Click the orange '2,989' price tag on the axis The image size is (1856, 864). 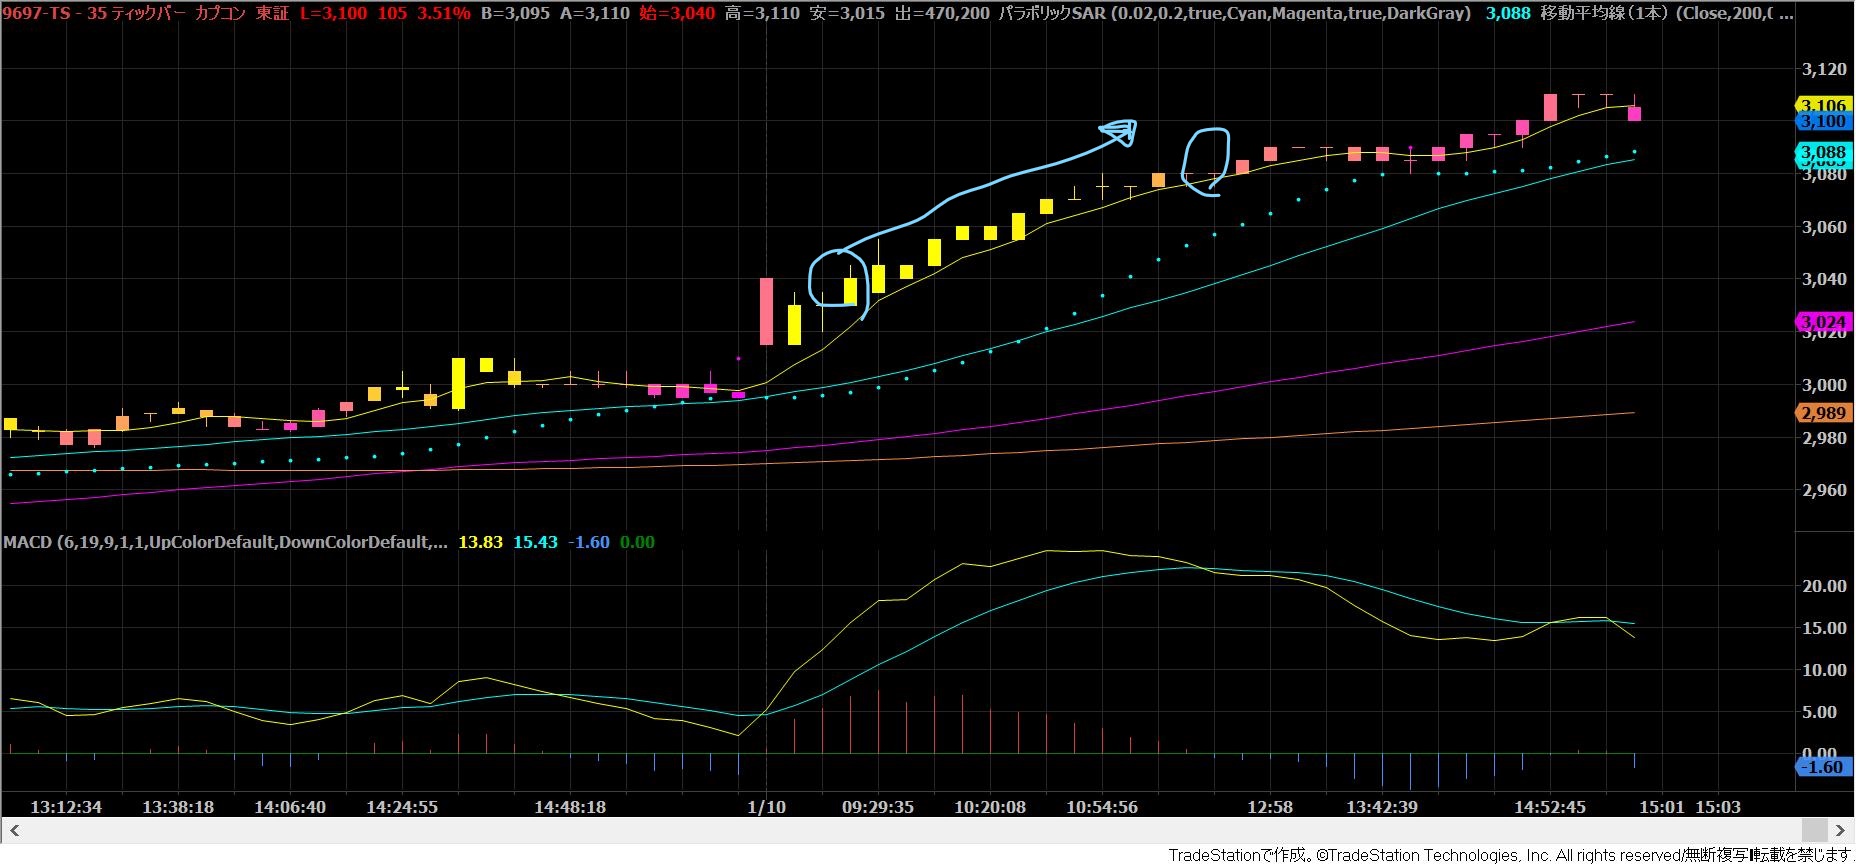pos(1822,413)
